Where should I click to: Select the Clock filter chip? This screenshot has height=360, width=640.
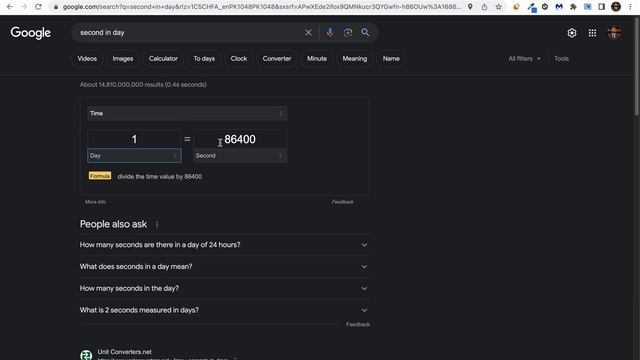[x=238, y=59]
